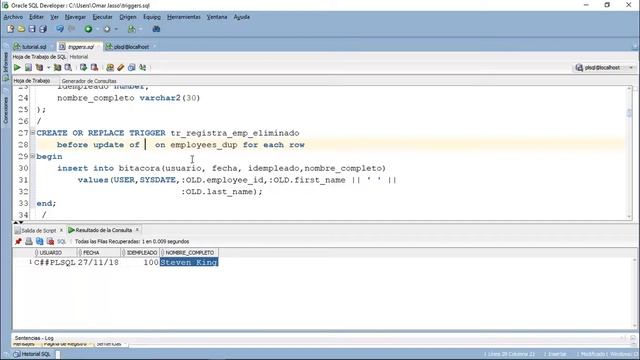Click the Unshared SQL Worksheet icon
640x360 pixels.
[x=110, y=67]
